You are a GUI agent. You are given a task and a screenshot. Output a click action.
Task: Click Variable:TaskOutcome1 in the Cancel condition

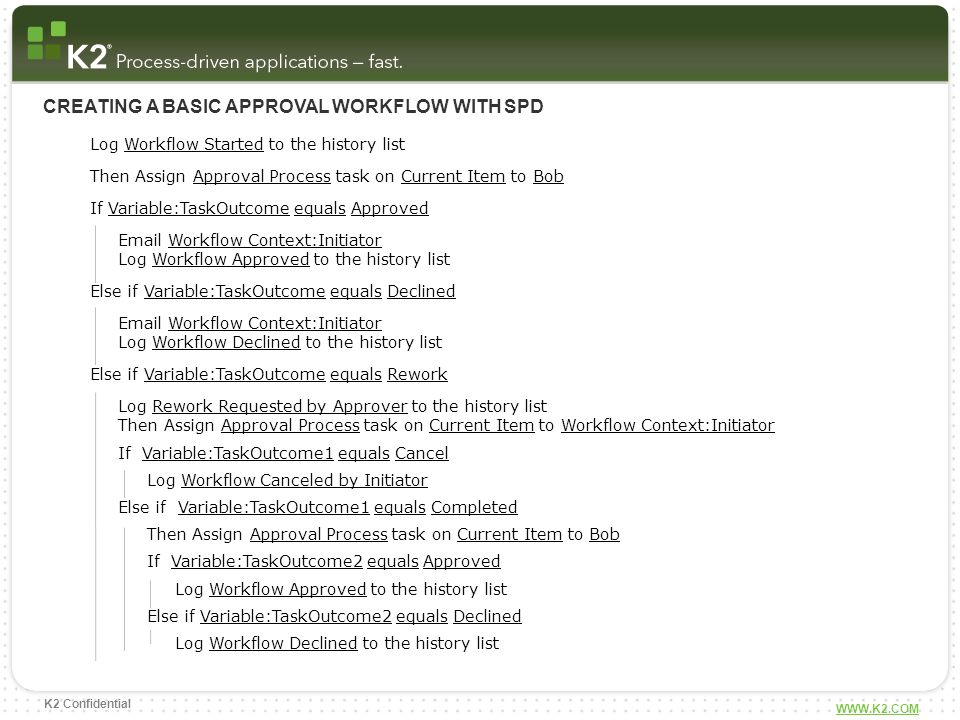pyautogui.click(x=238, y=453)
